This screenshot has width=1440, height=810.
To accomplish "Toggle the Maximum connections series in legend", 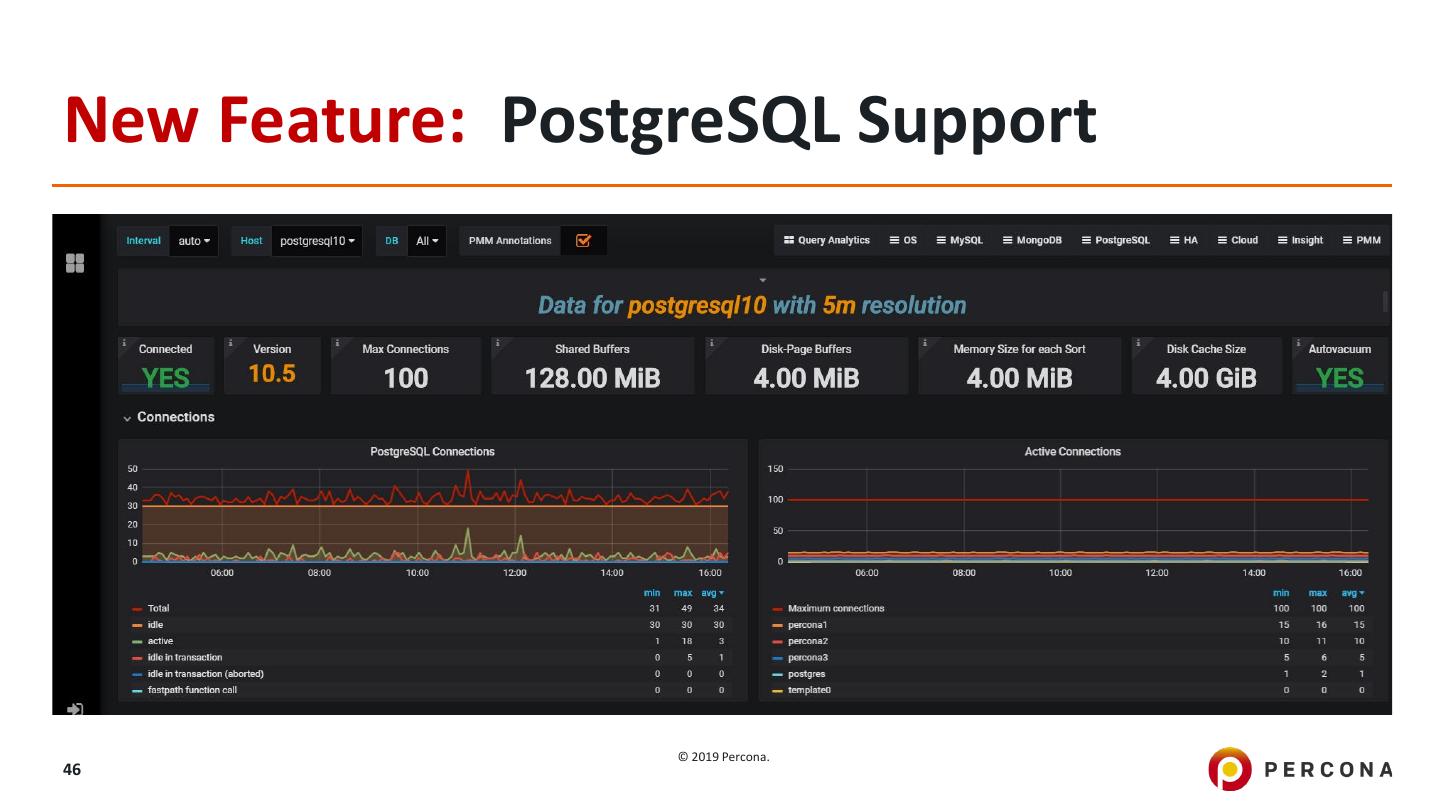I will click(x=836, y=608).
